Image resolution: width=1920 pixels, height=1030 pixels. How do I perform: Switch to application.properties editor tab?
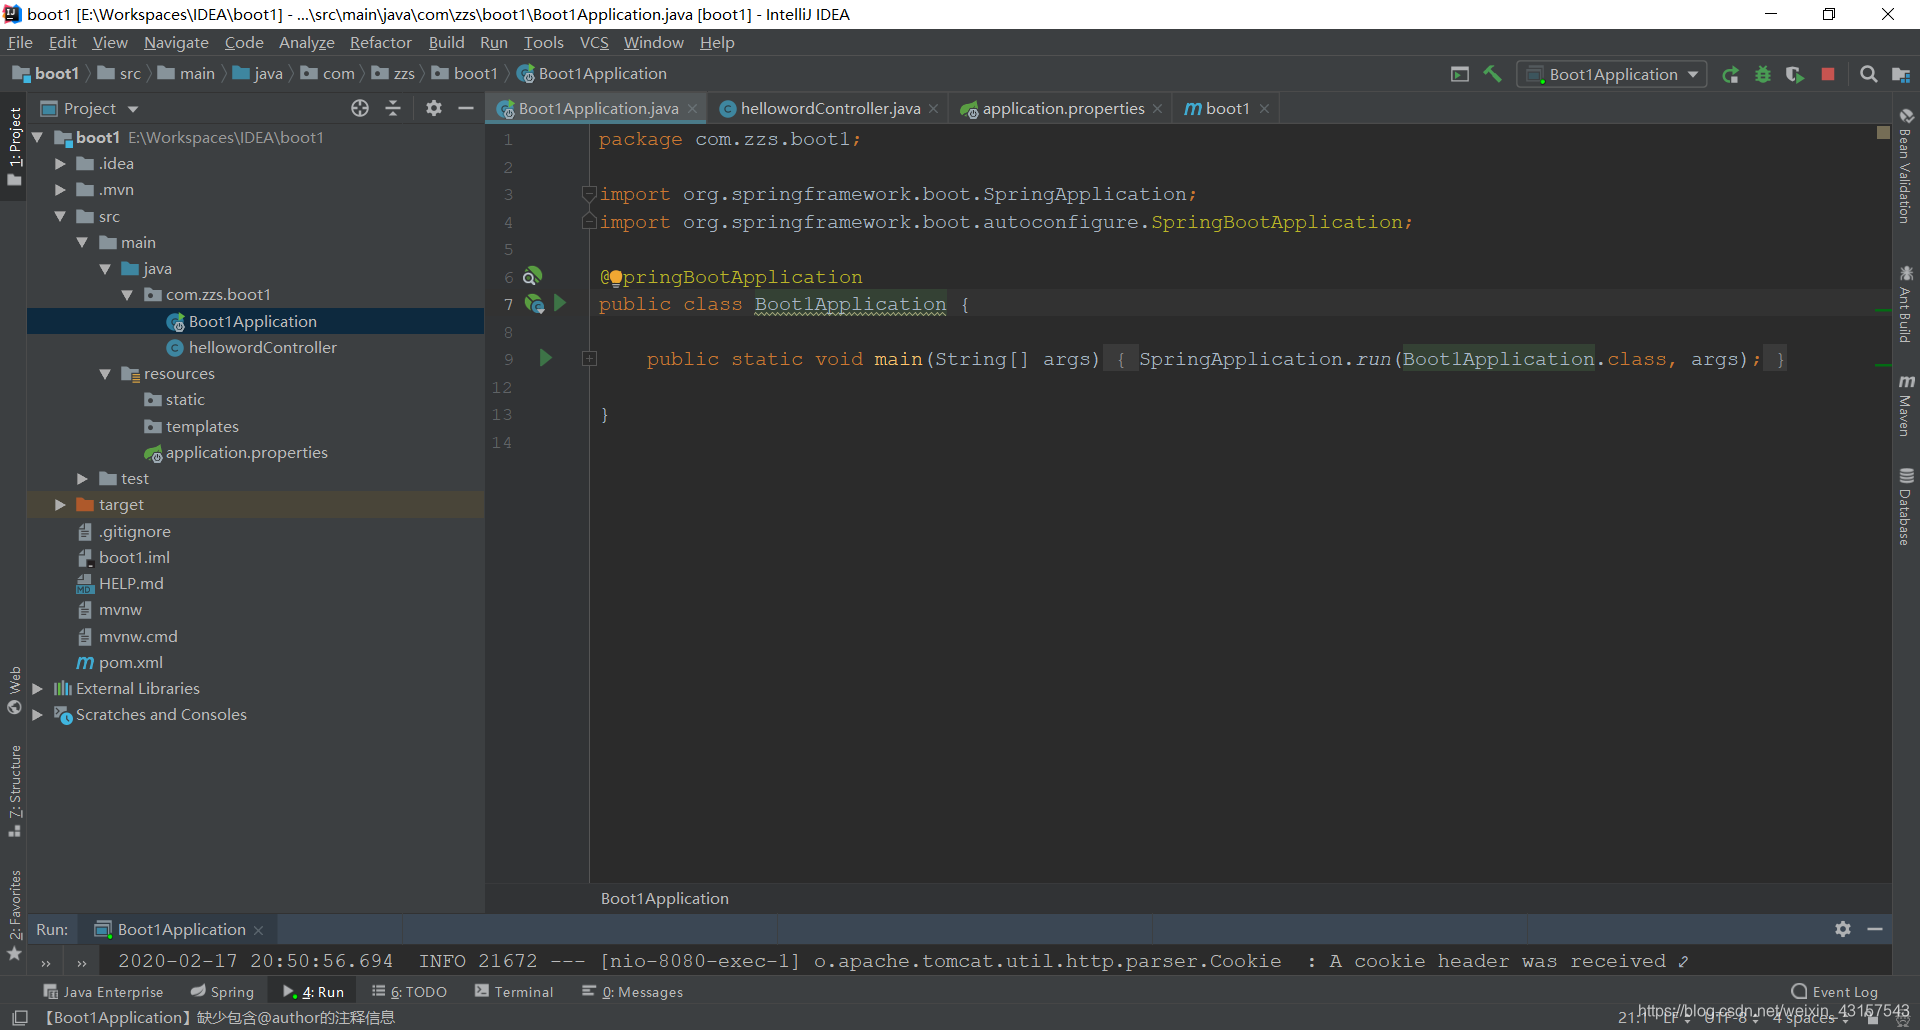[1063, 109]
